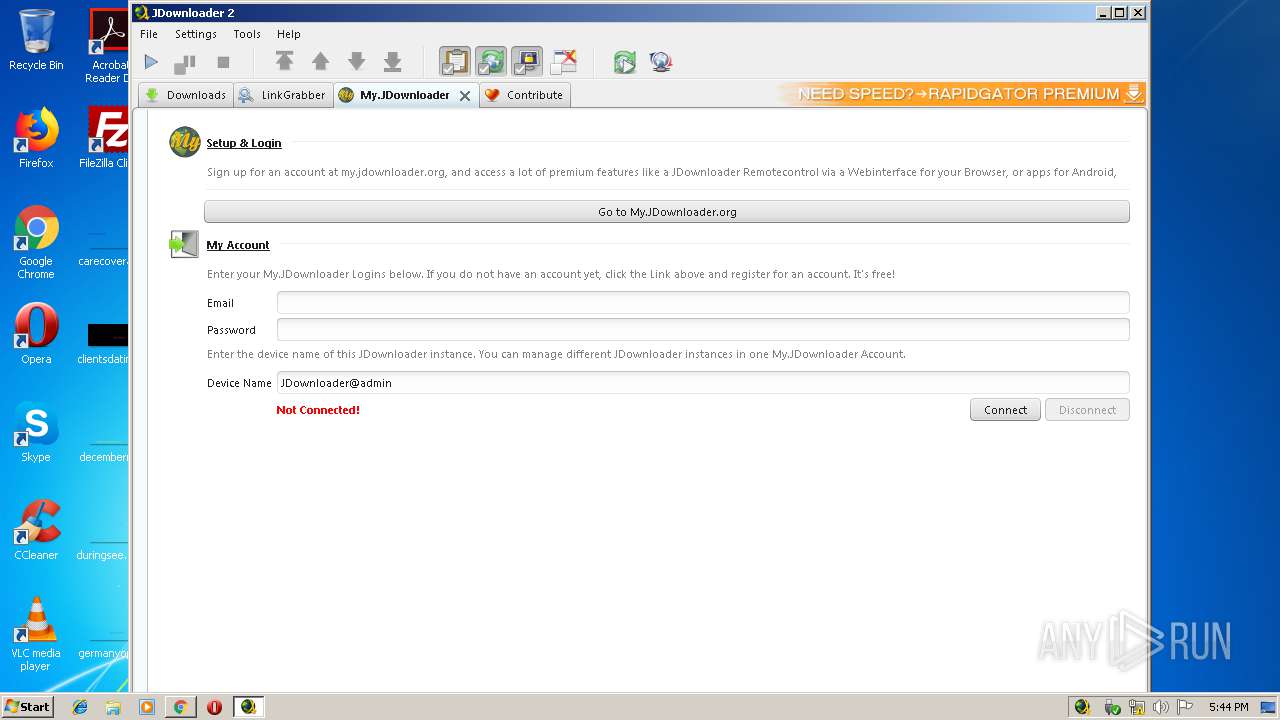Click the check for updates globe icon
Screen dimensions: 1280x720
(660, 62)
